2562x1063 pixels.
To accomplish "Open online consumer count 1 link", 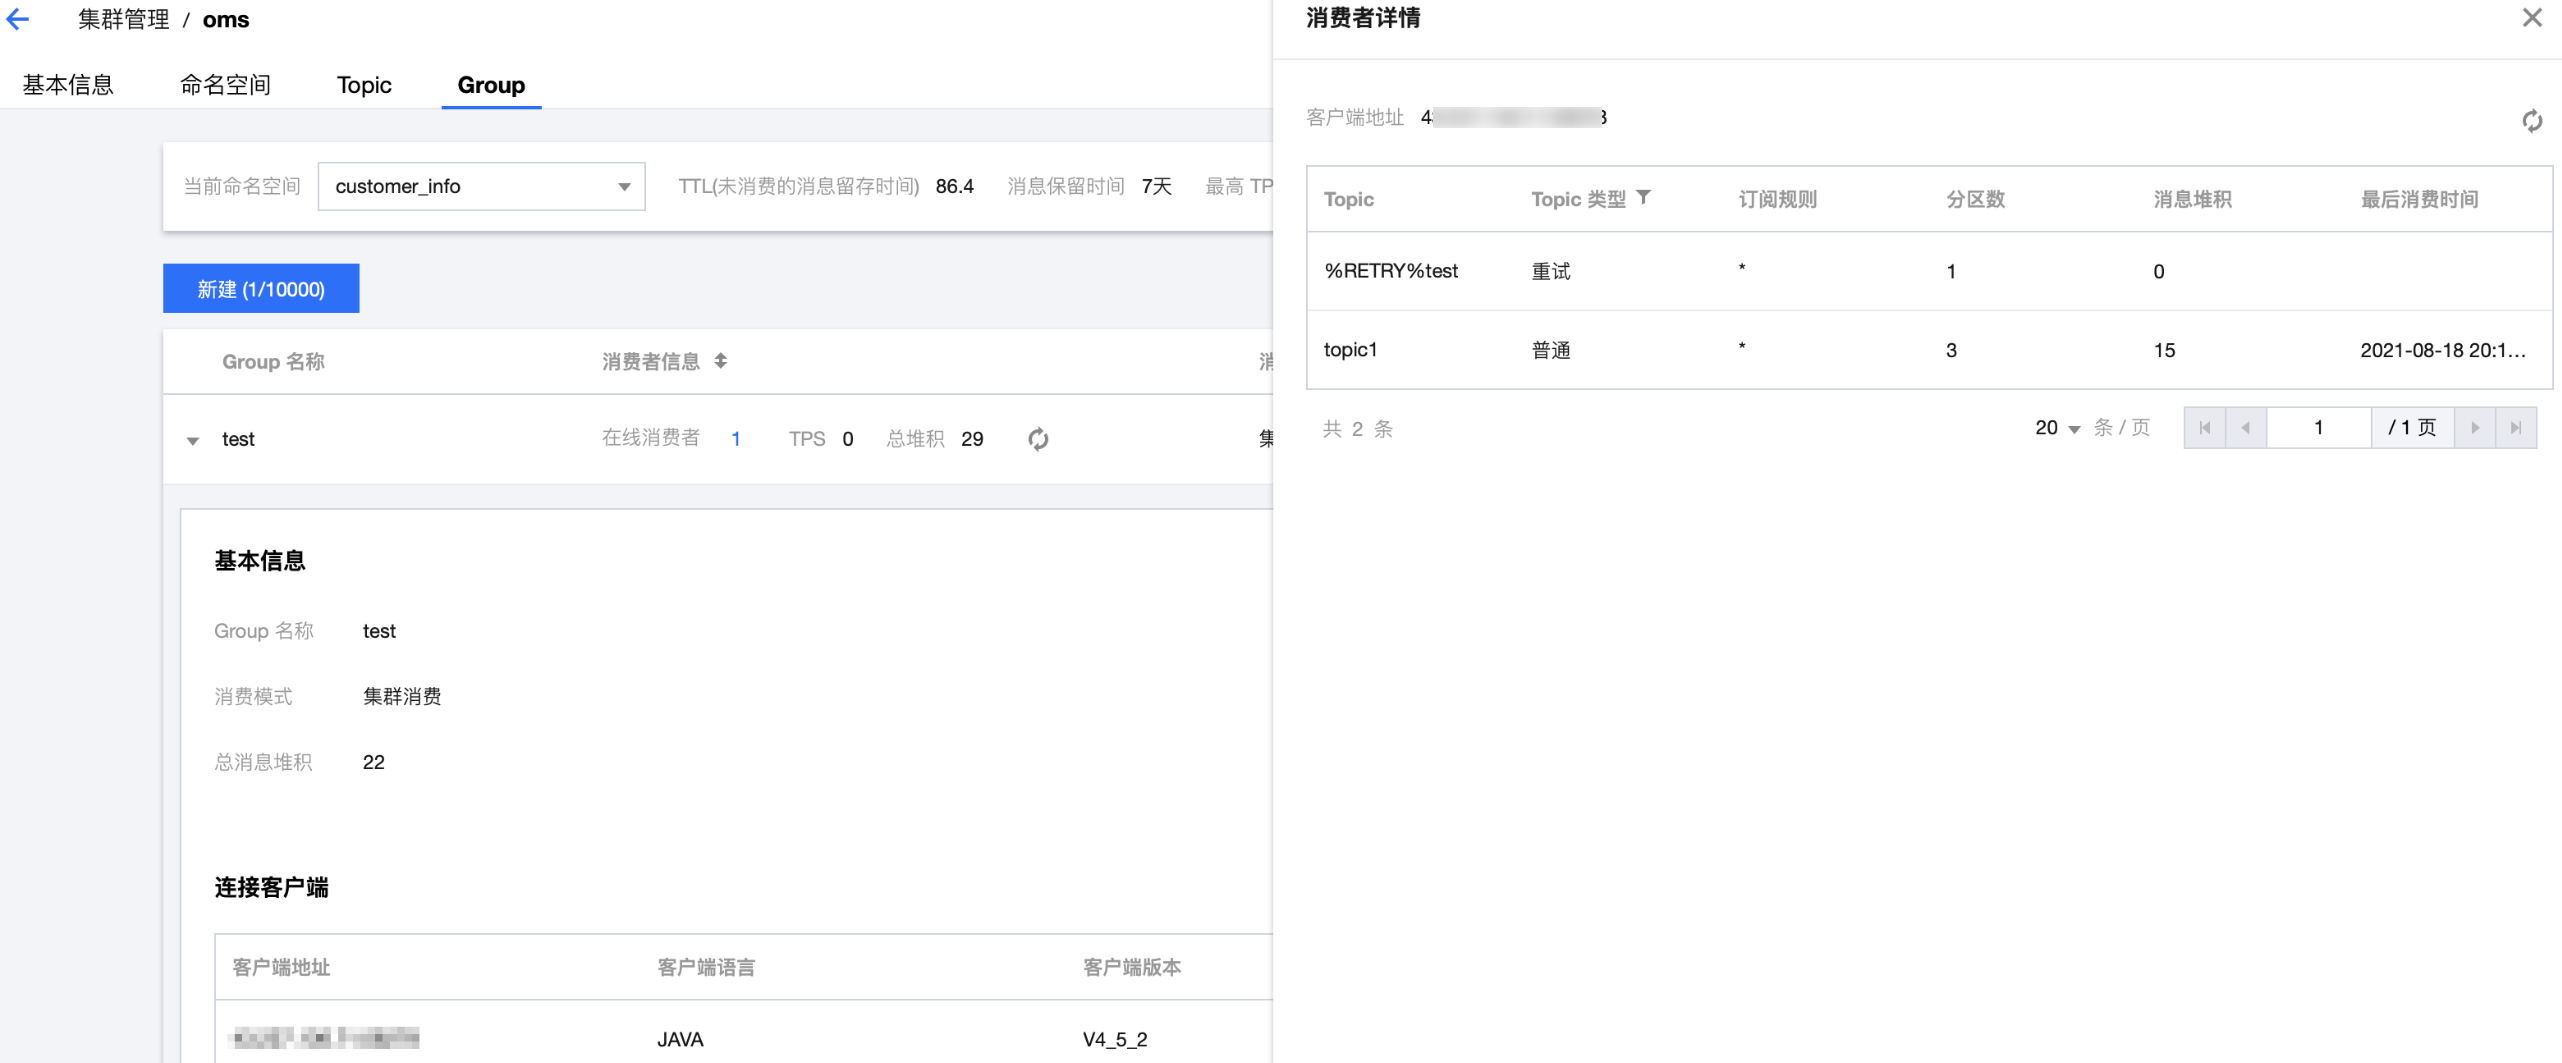I will tap(736, 439).
